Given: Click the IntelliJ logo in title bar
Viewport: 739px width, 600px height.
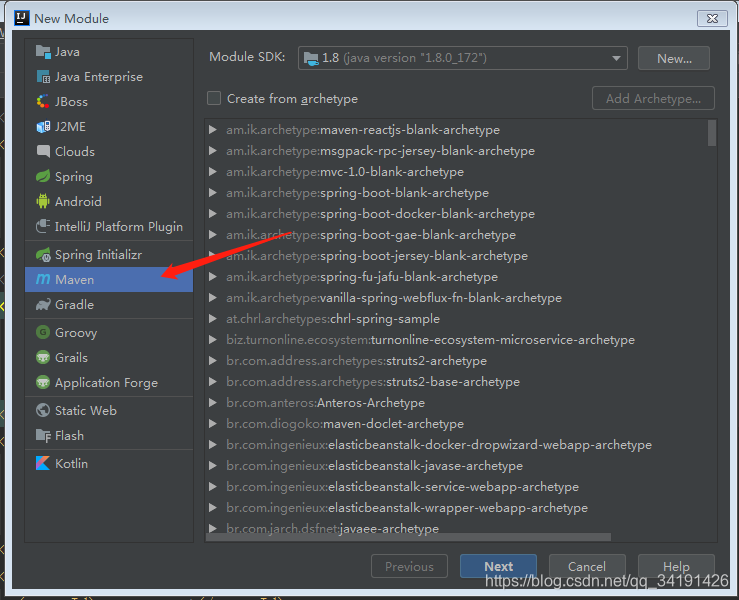Looking at the screenshot, I should [x=21, y=18].
